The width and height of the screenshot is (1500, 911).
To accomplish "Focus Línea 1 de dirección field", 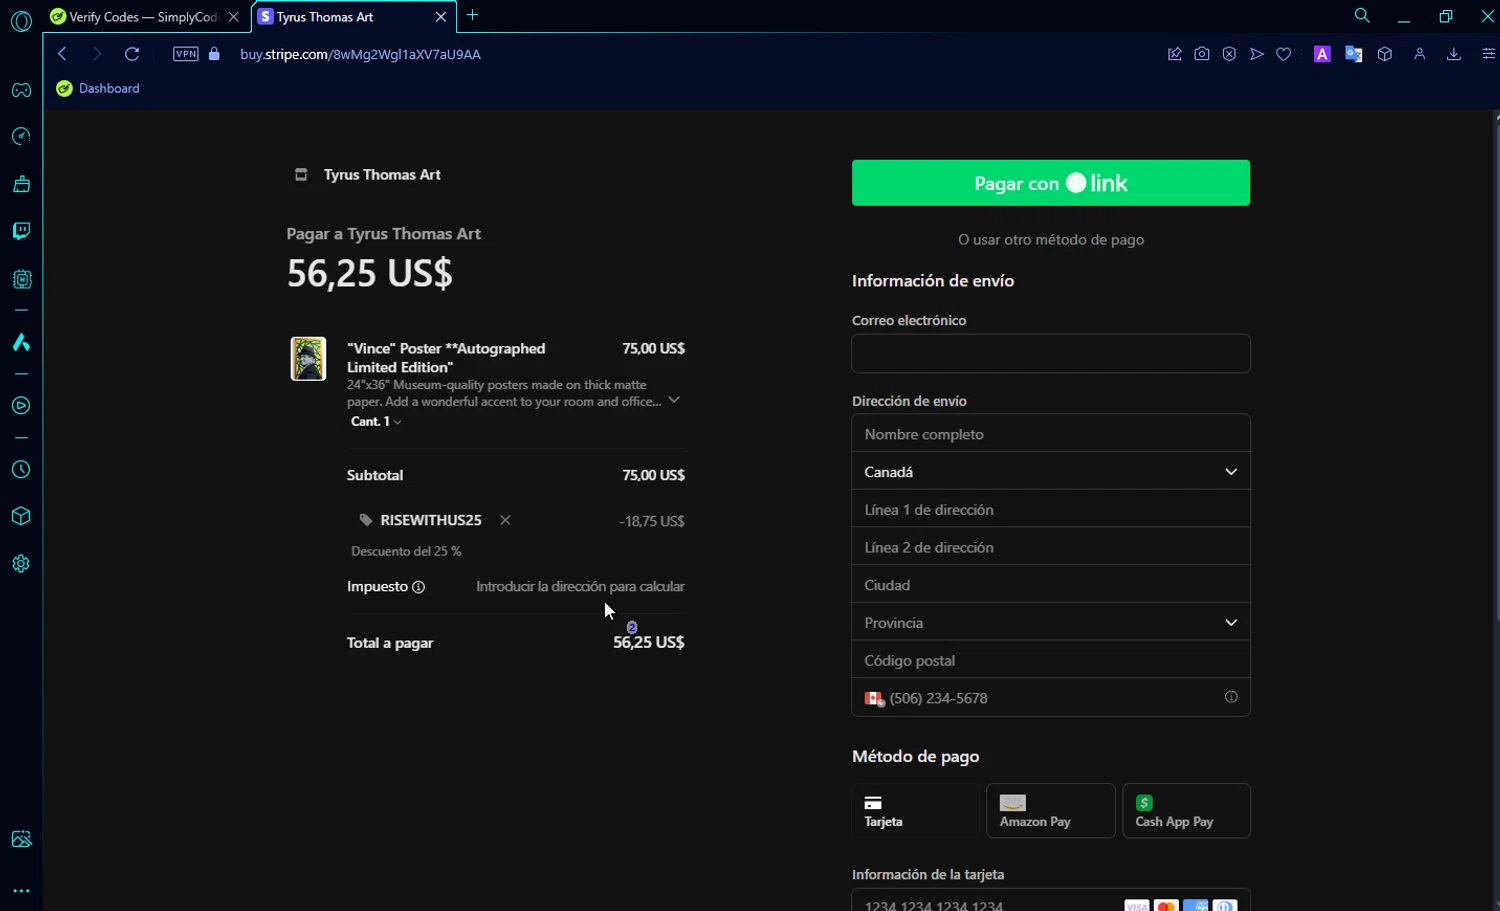I will (x=1051, y=510).
